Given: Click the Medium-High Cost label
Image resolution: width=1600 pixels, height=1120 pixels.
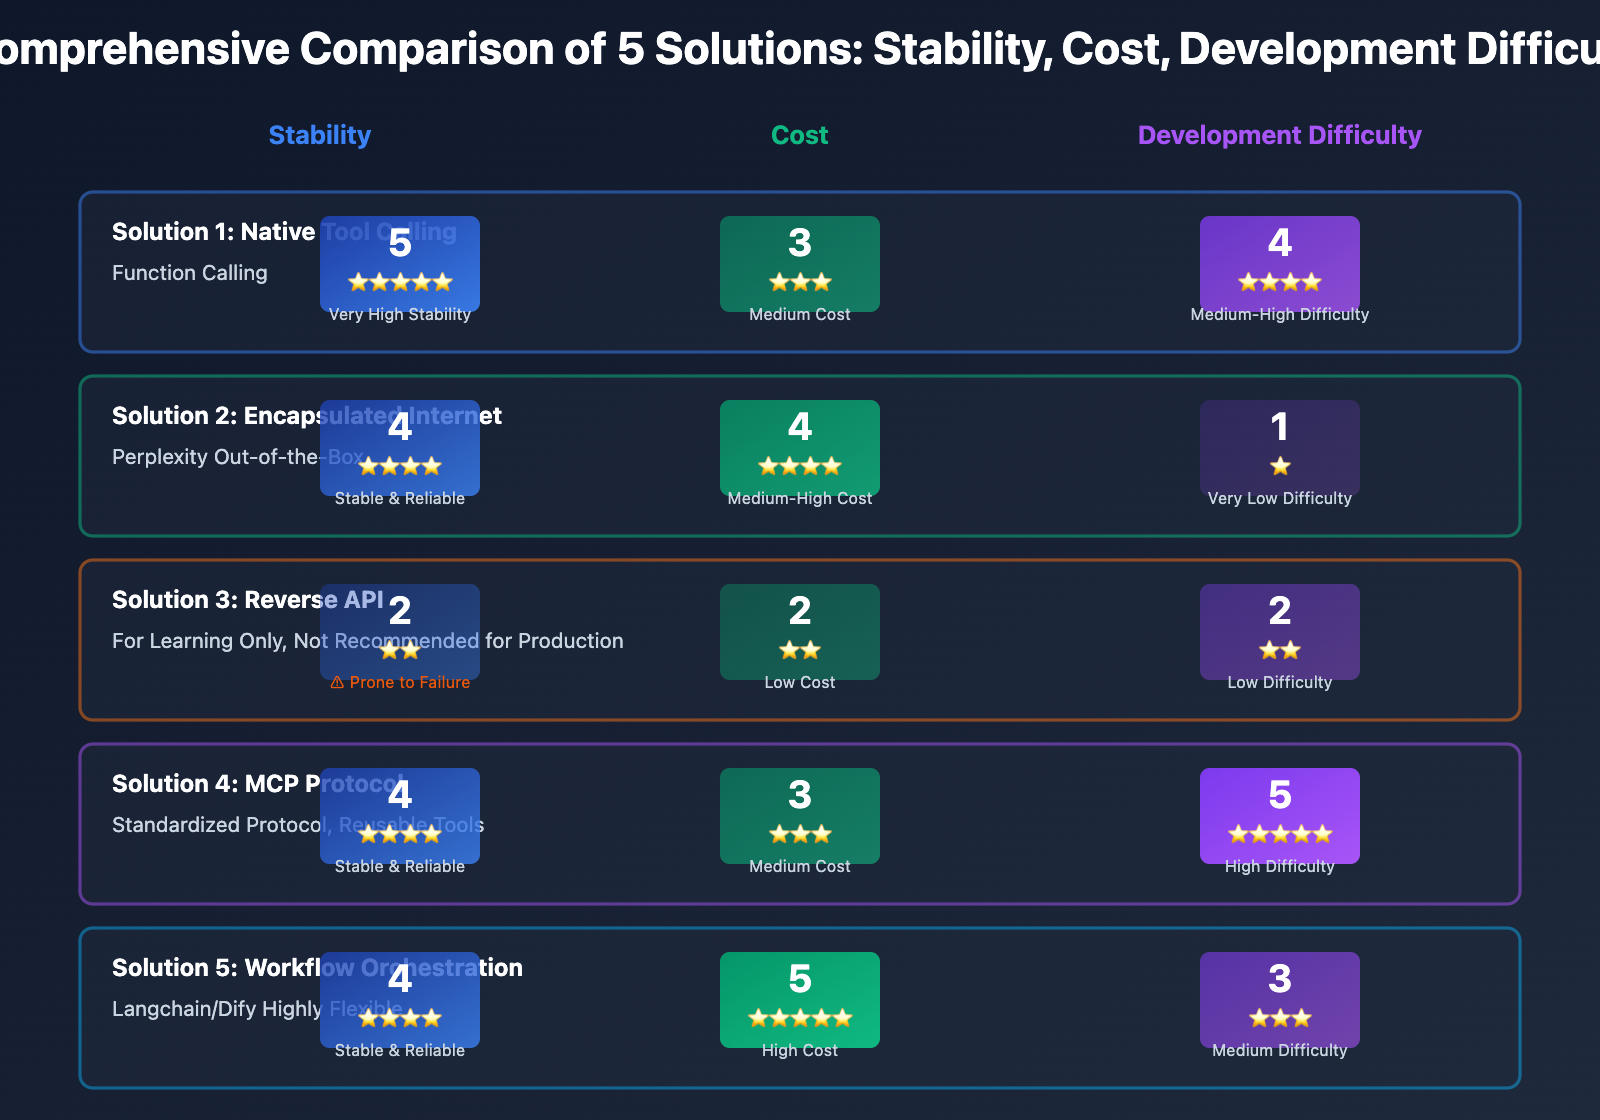Looking at the screenshot, I should pyautogui.click(x=800, y=499).
